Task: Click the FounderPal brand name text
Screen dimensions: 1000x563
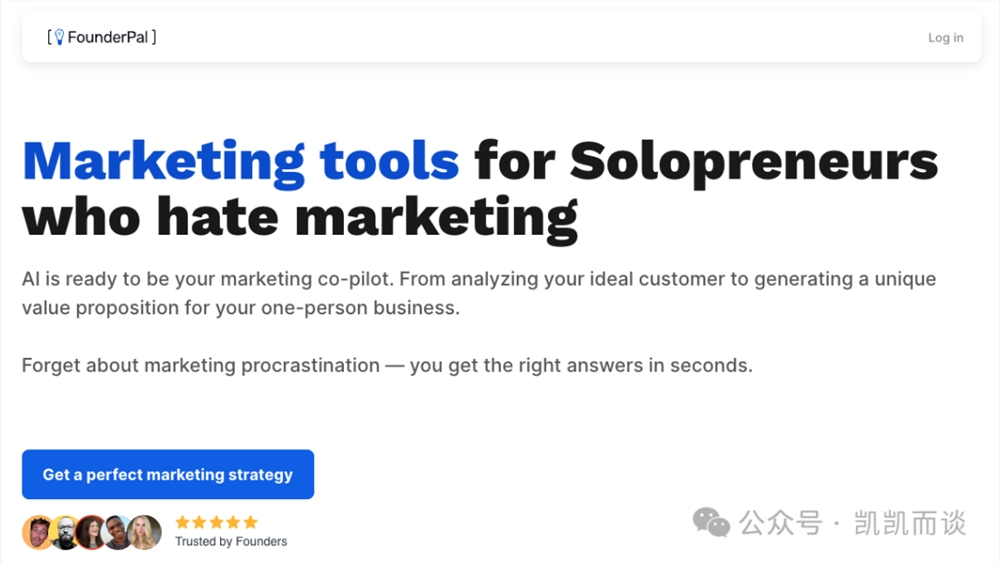Action: tap(108, 37)
